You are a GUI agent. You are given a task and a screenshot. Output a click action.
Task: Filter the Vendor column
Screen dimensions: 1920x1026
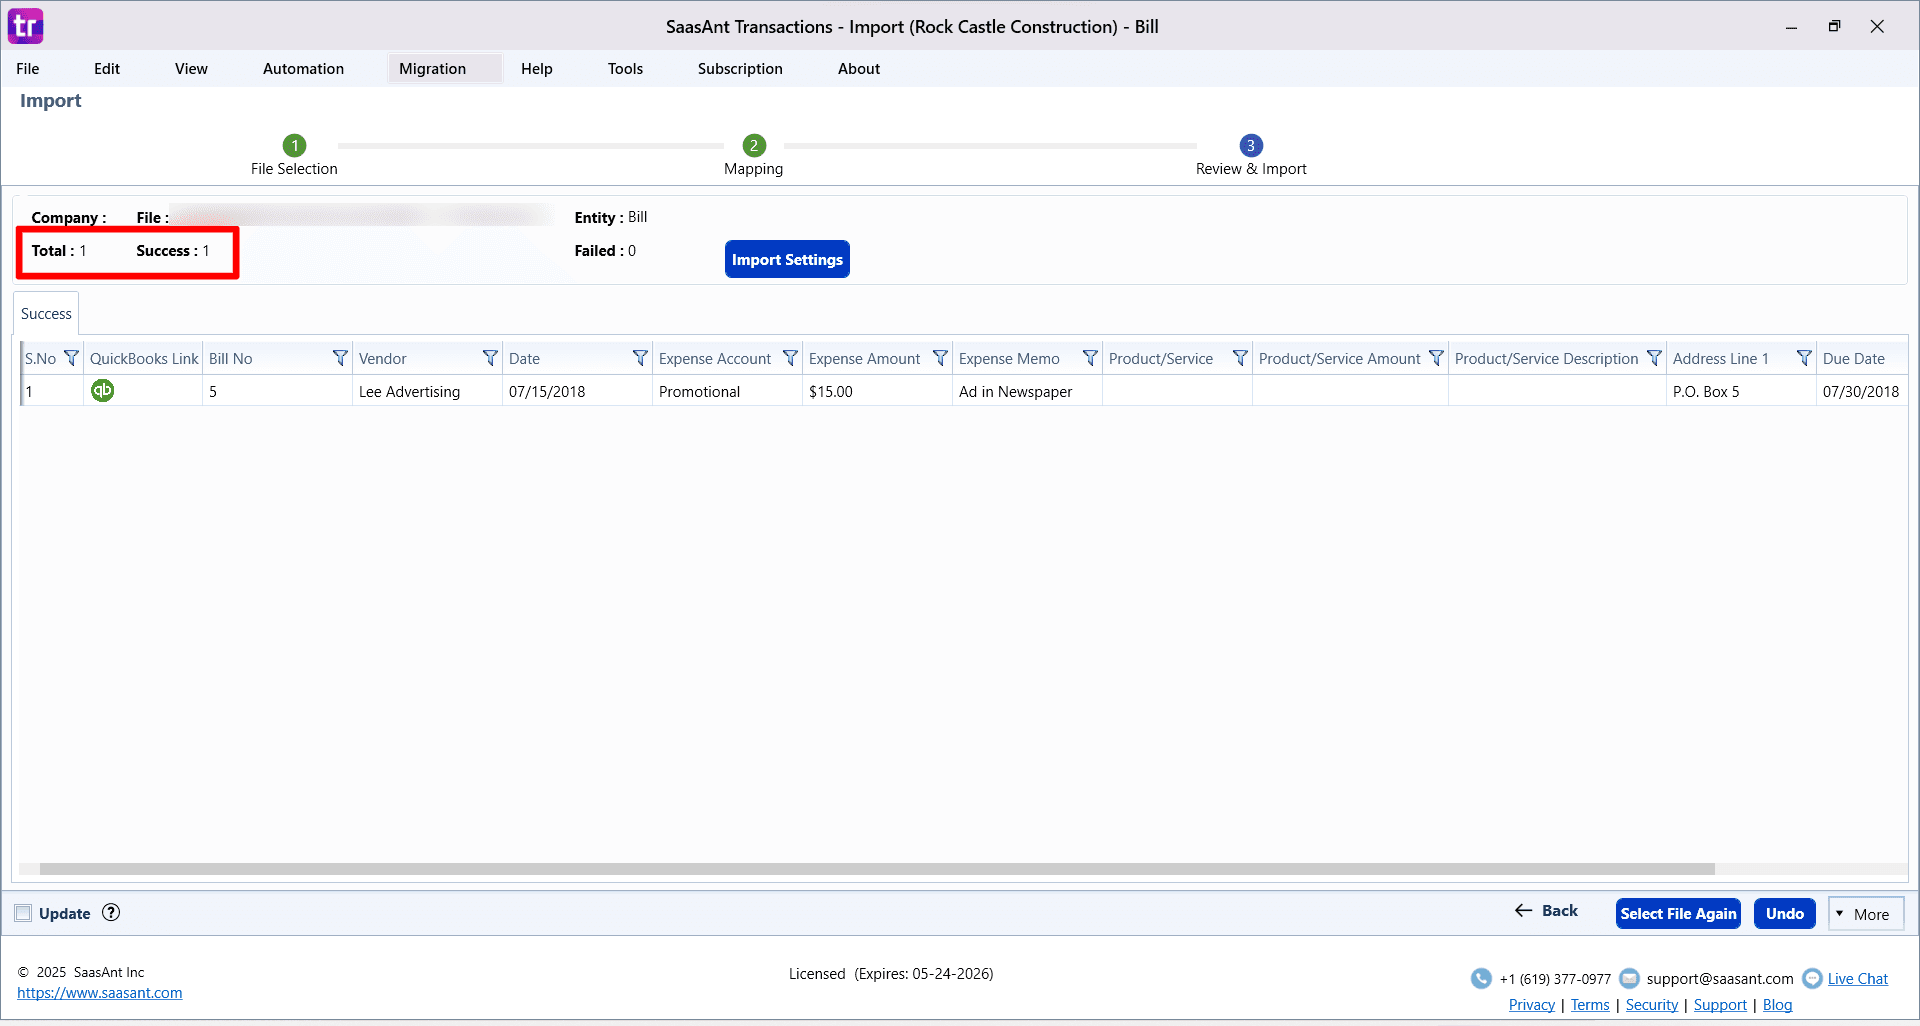point(490,358)
